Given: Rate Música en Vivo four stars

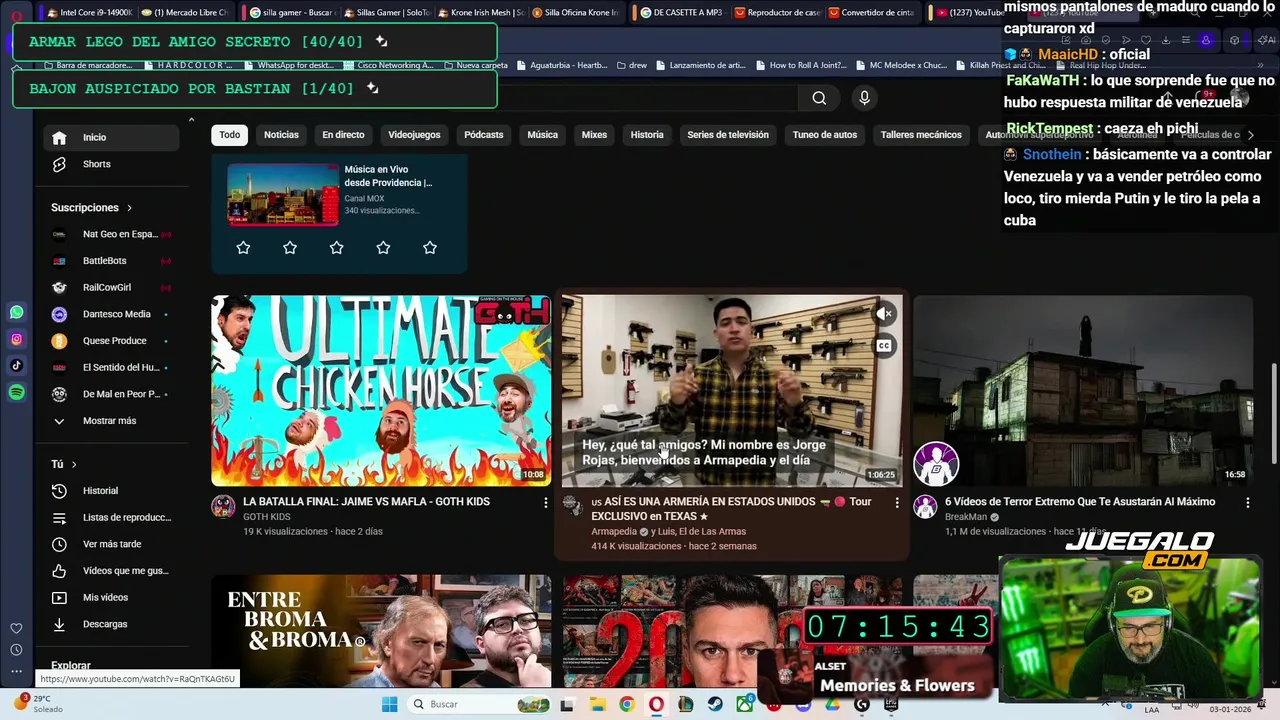Looking at the screenshot, I should [383, 247].
